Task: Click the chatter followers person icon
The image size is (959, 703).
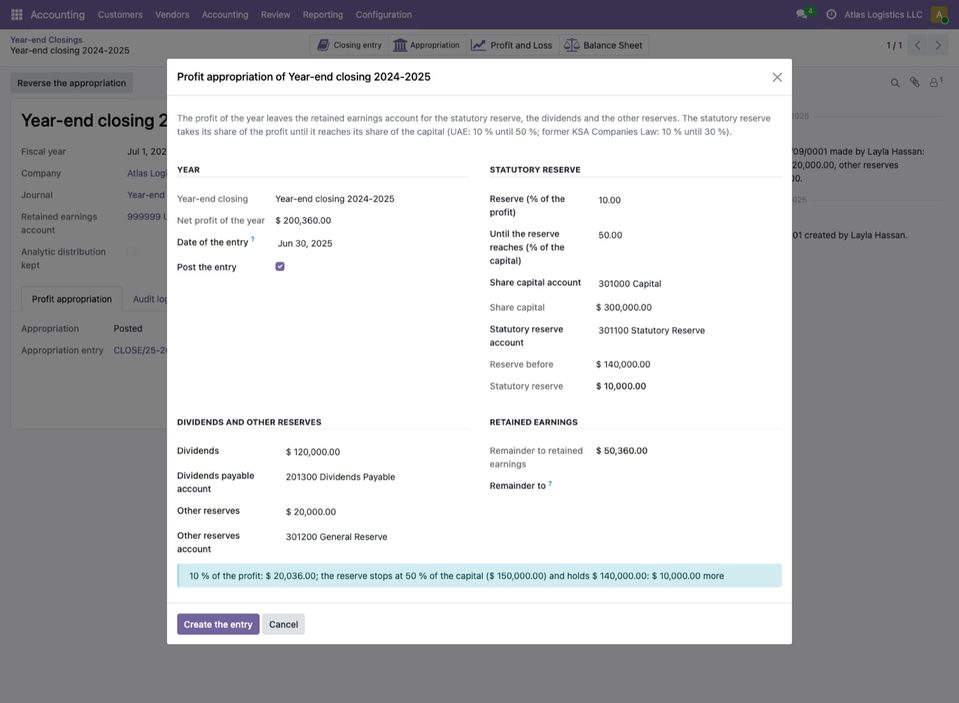Action: pos(935,82)
